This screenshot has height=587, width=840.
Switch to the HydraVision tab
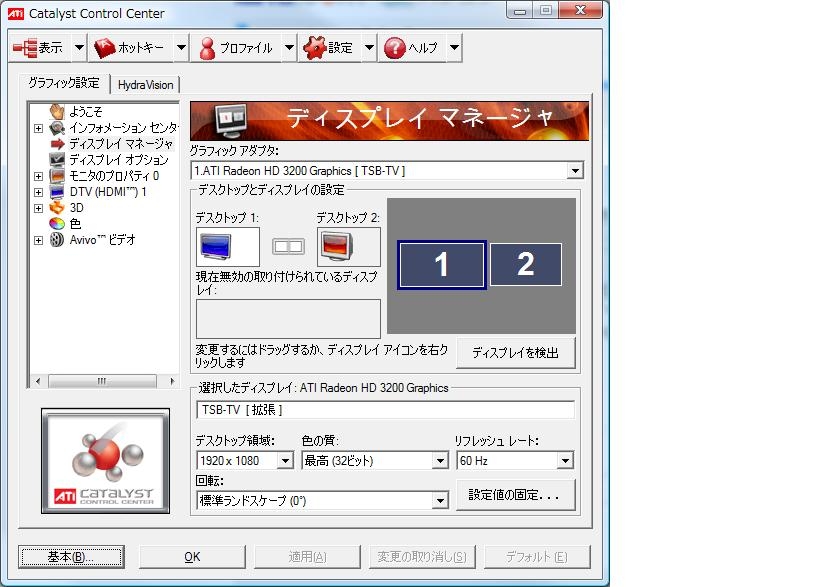145,85
